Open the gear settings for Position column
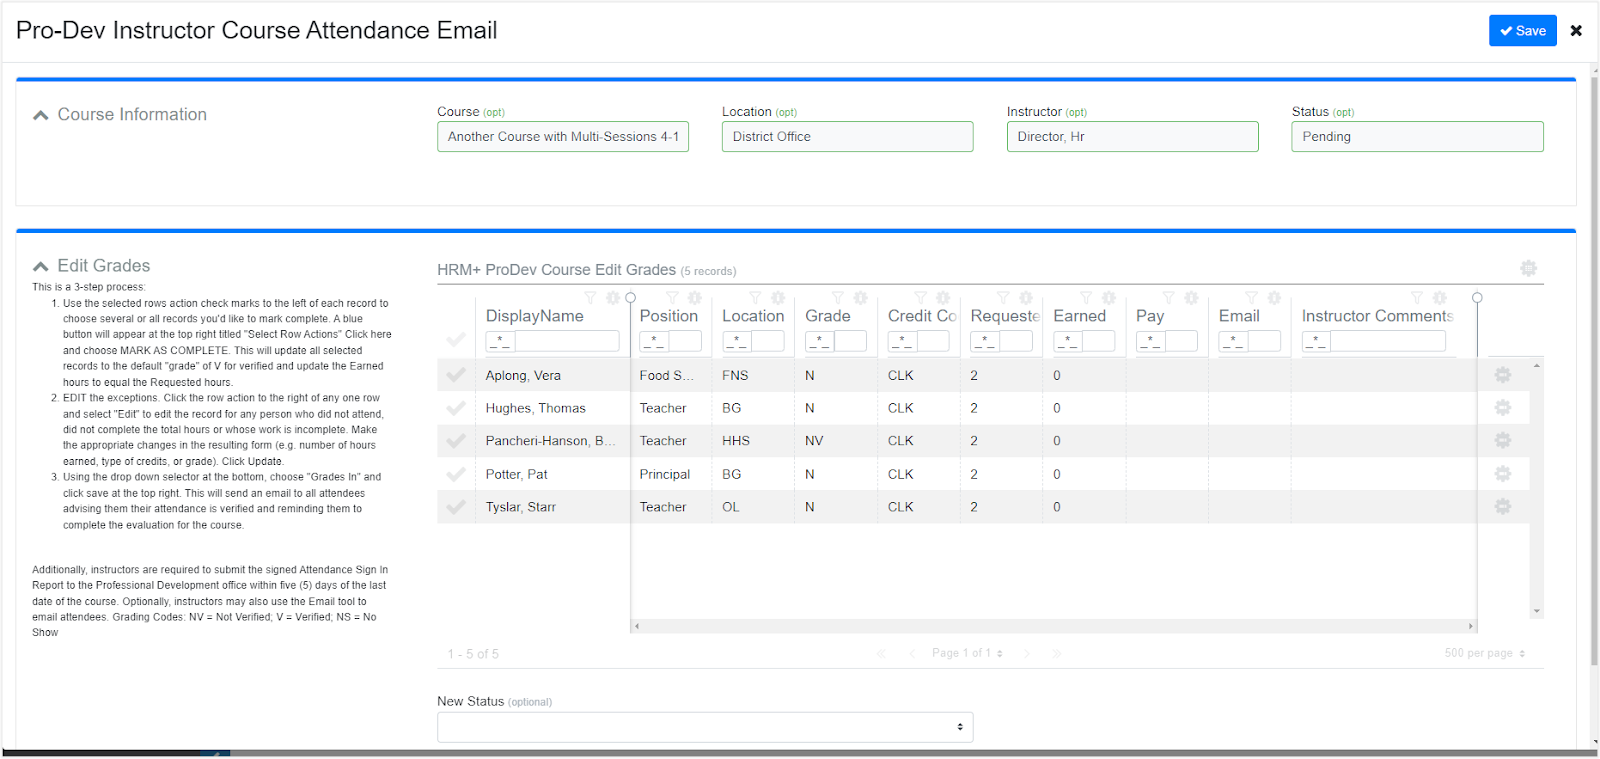 (x=695, y=298)
